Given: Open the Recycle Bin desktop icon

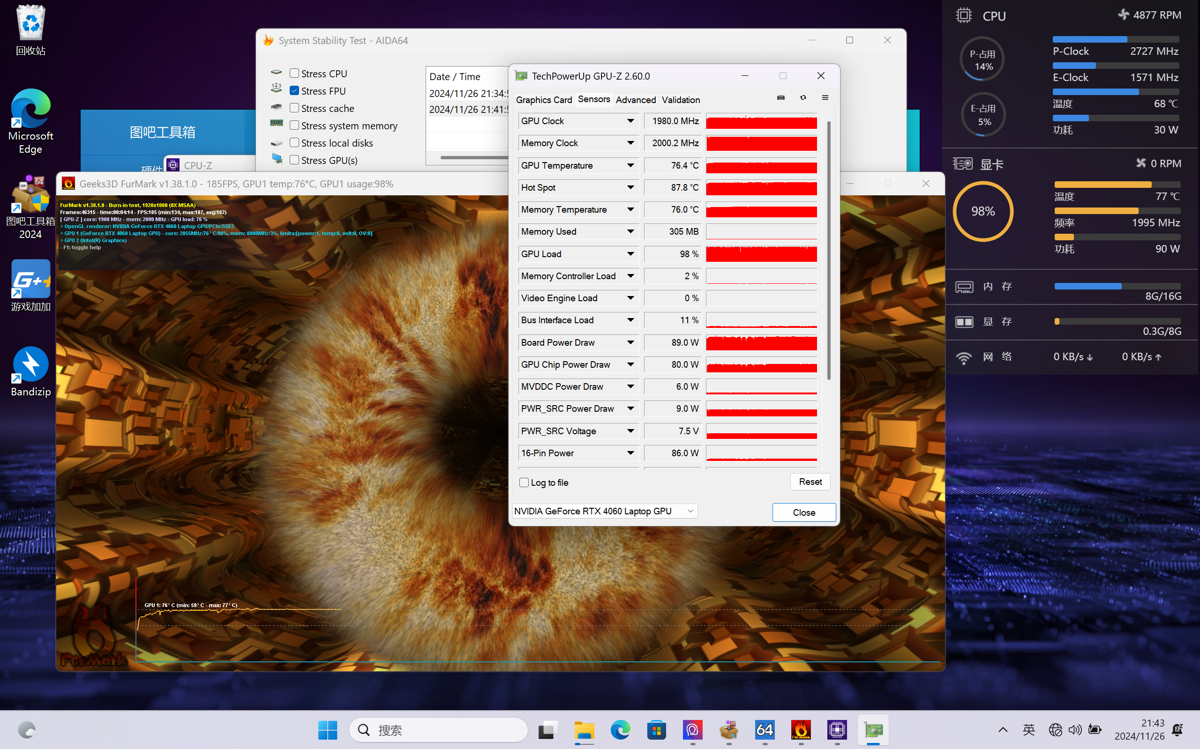Looking at the screenshot, I should click(31, 30).
